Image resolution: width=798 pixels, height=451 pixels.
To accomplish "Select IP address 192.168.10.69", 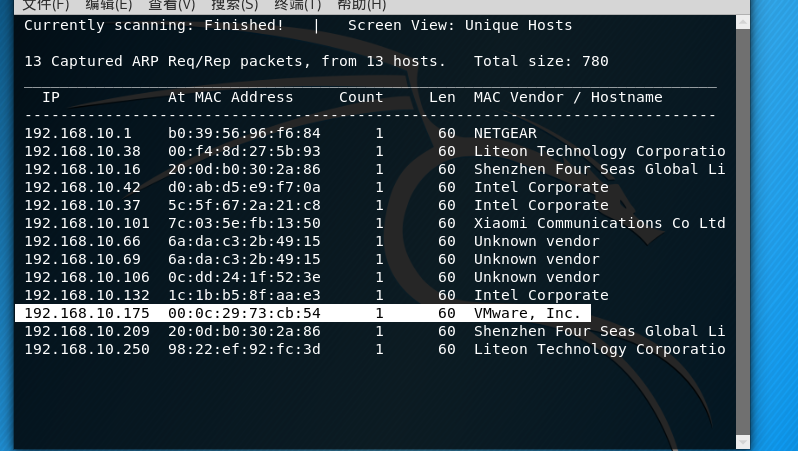I will click(82, 259).
